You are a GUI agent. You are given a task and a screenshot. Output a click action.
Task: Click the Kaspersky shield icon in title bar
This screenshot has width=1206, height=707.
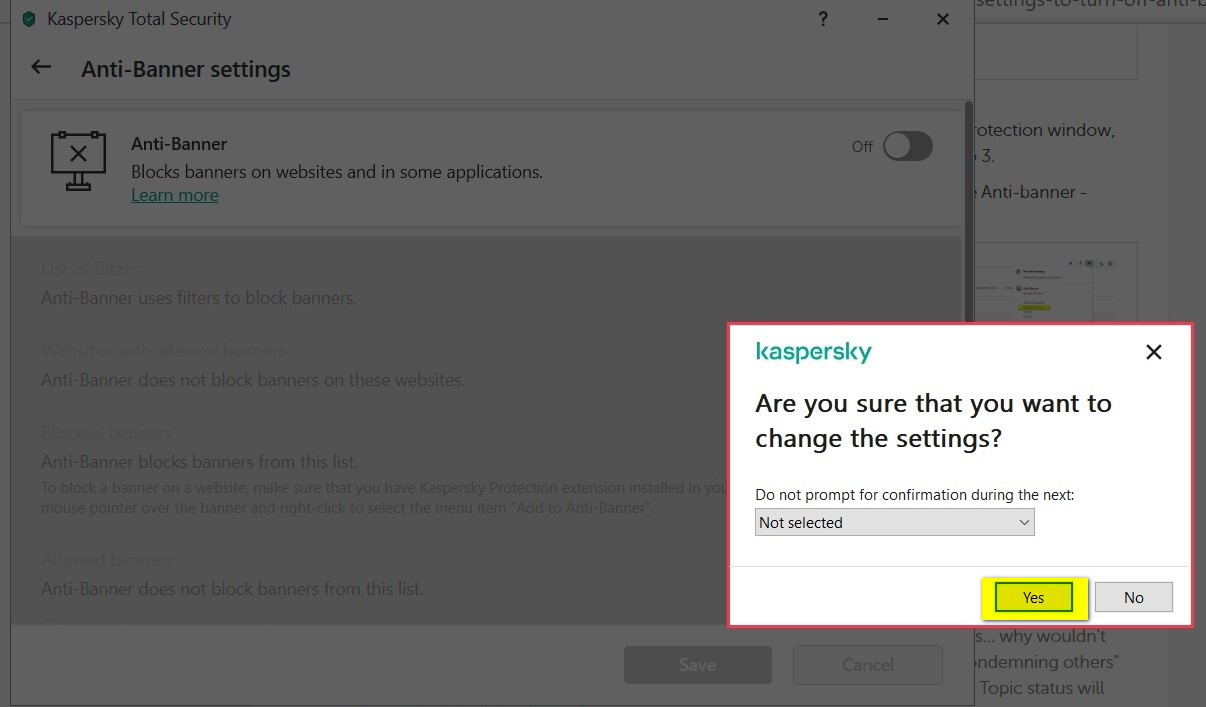pyautogui.click(x=29, y=19)
